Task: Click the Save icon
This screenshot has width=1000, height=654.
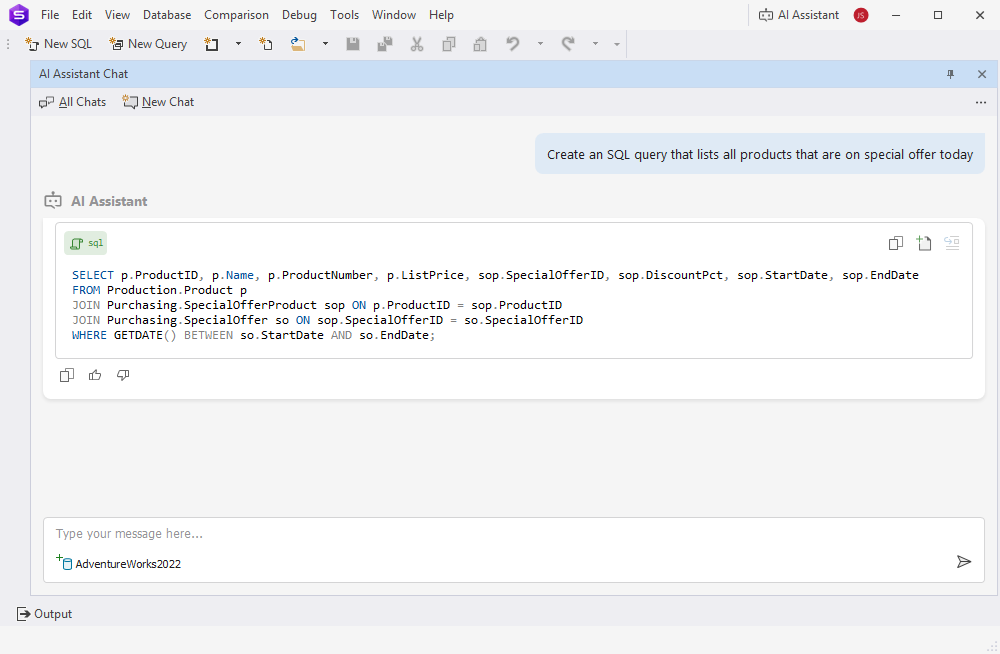Action: [353, 44]
